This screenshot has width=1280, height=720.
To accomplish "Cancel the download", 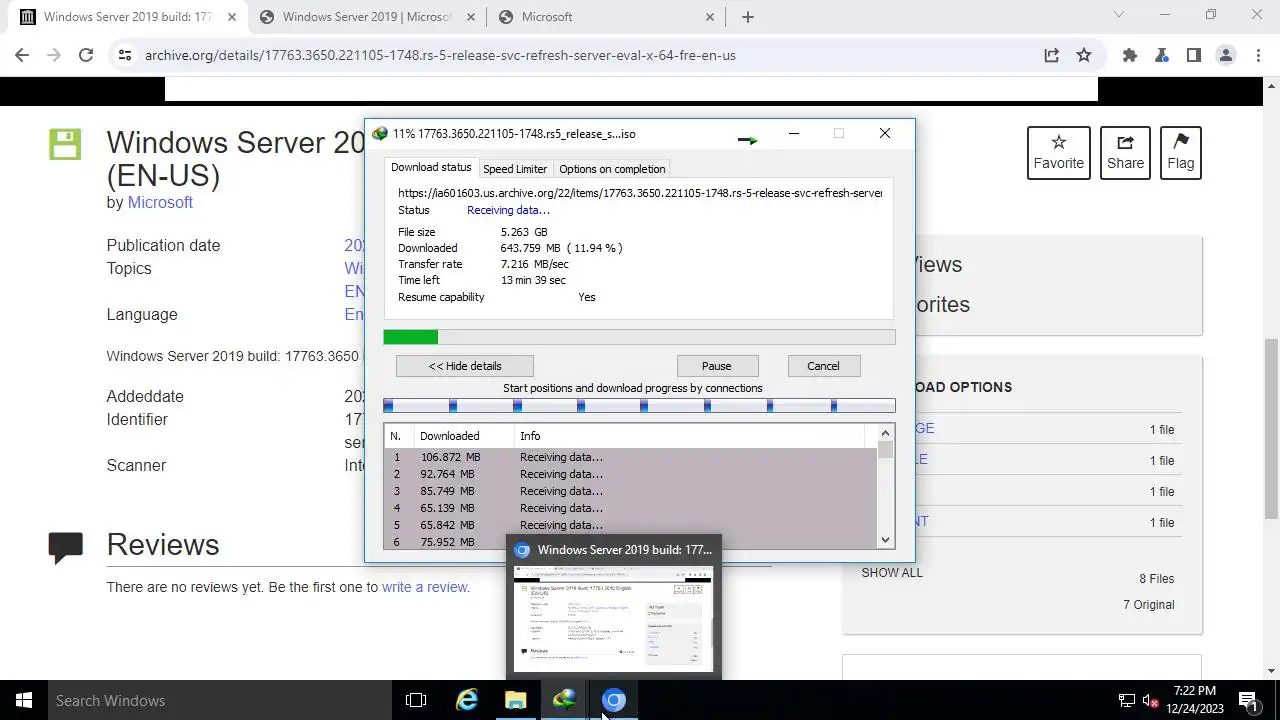I will (823, 366).
